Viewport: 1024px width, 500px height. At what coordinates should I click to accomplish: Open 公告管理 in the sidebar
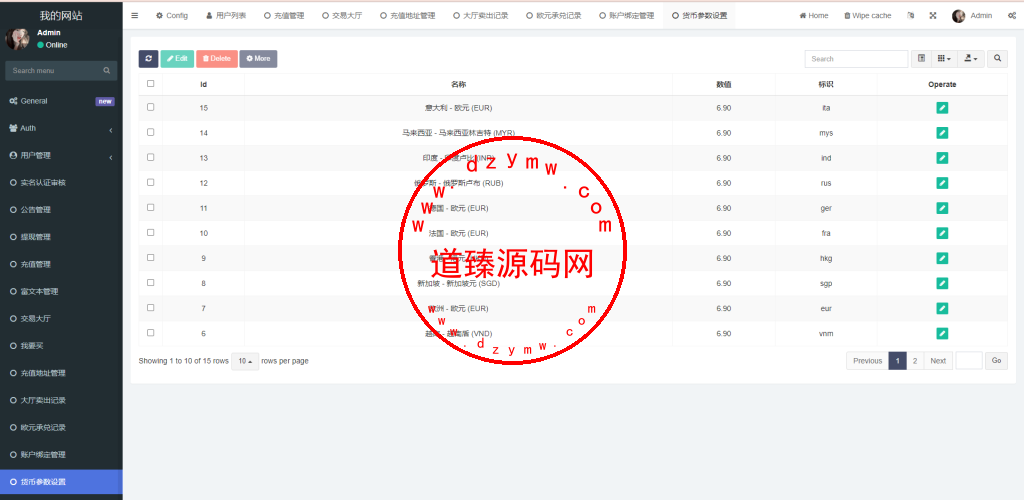61,210
